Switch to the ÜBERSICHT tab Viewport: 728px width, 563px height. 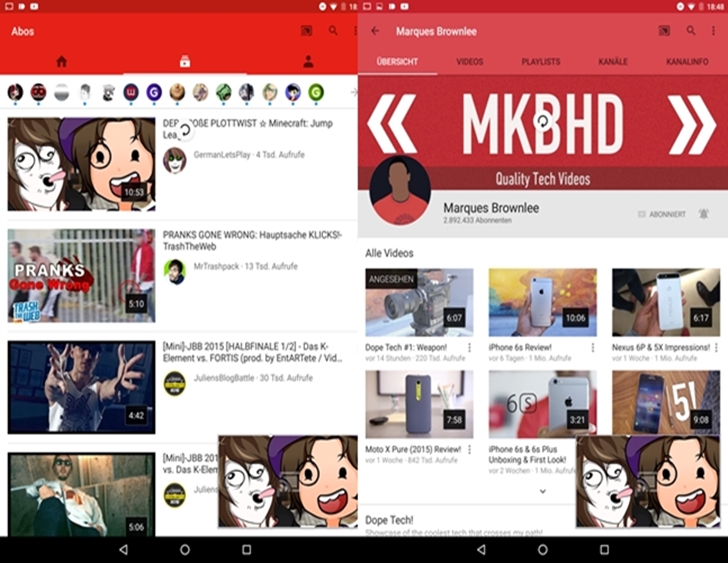397,61
